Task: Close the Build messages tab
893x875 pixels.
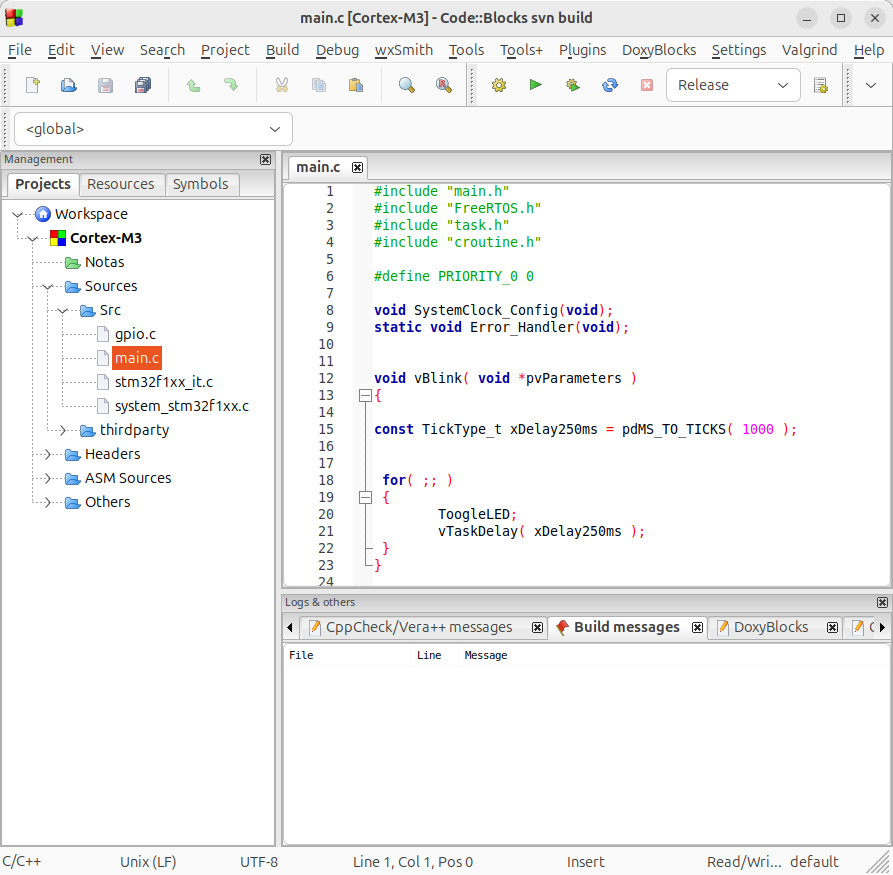Action: pyautogui.click(x=697, y=627)
